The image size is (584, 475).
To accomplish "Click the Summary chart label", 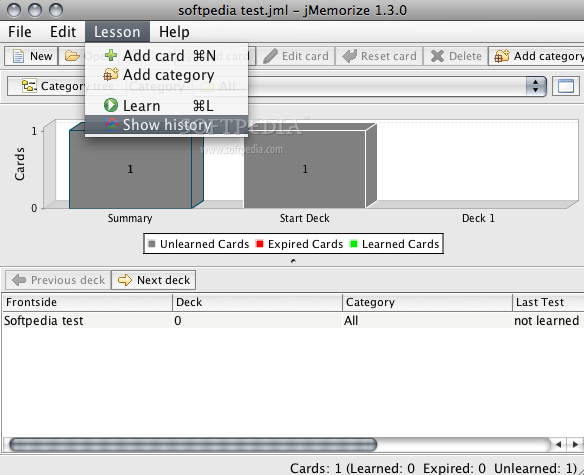I will coord(130,218).
